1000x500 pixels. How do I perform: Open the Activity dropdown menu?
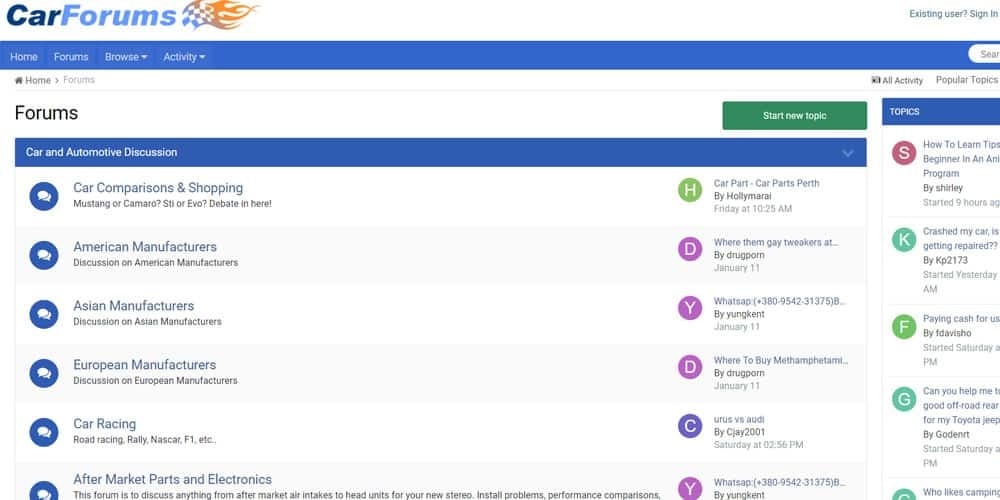click(184, 57)
